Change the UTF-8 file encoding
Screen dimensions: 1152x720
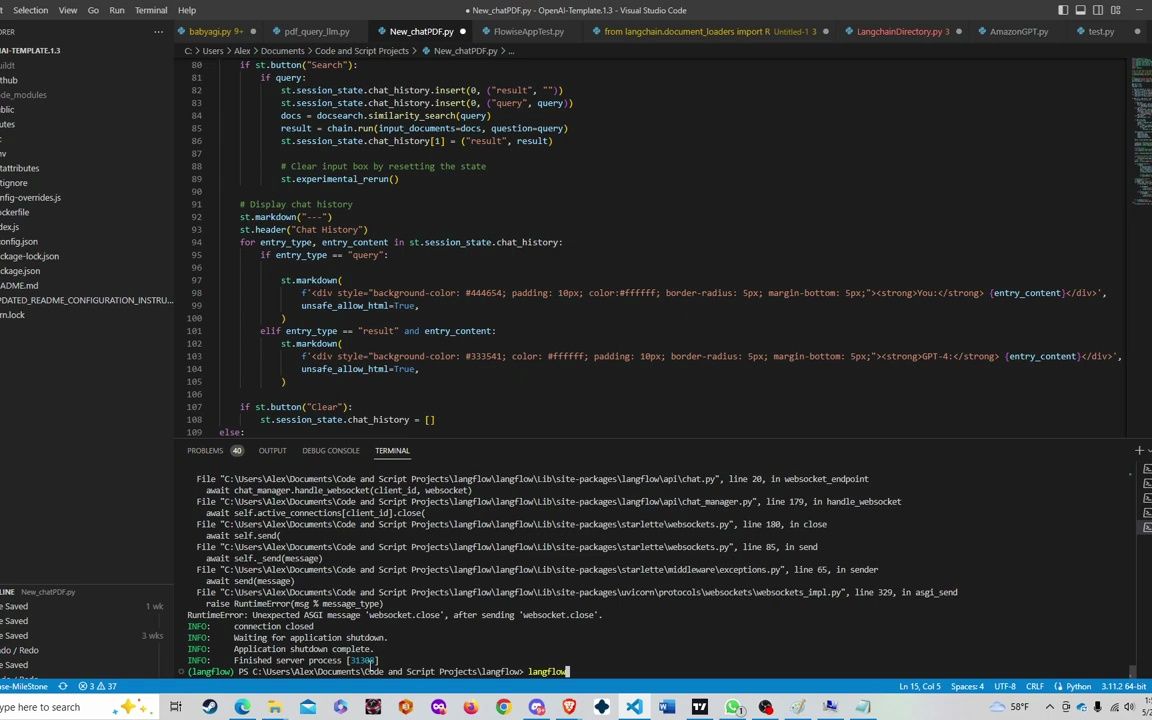[x=1005, y=686]
